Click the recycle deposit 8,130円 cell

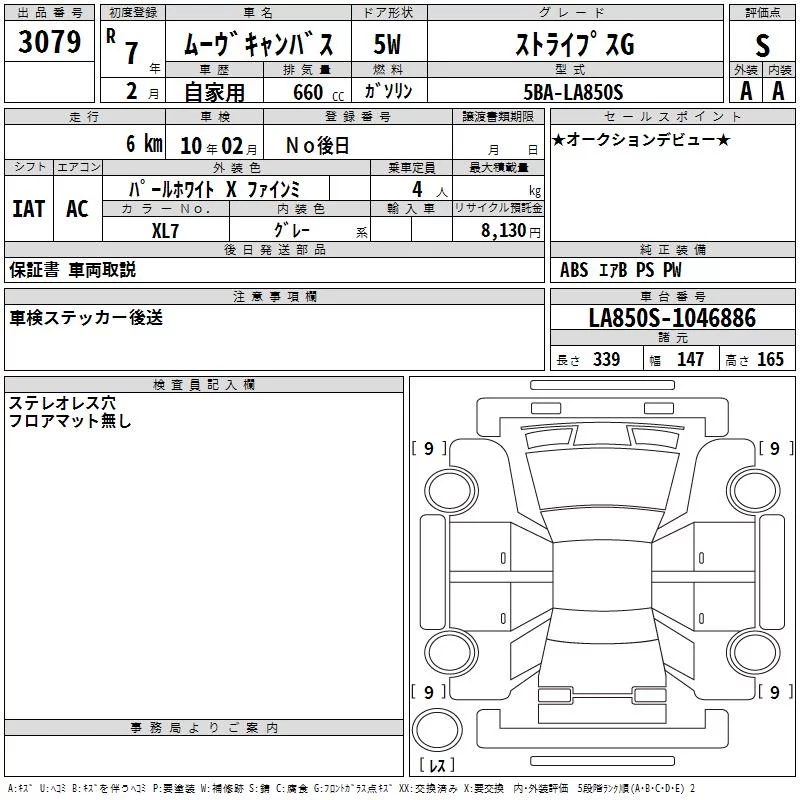(498, 230)
